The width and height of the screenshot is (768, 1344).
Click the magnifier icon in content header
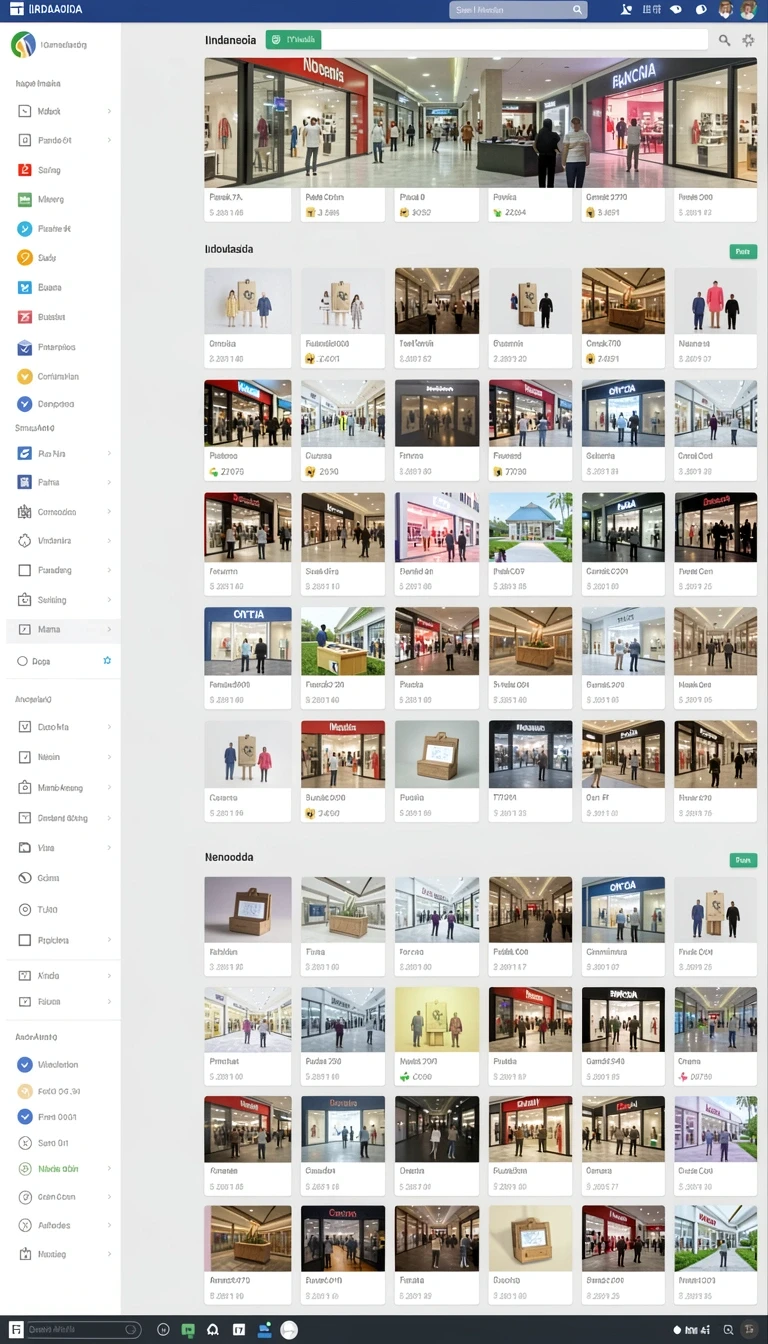(725, 40)
